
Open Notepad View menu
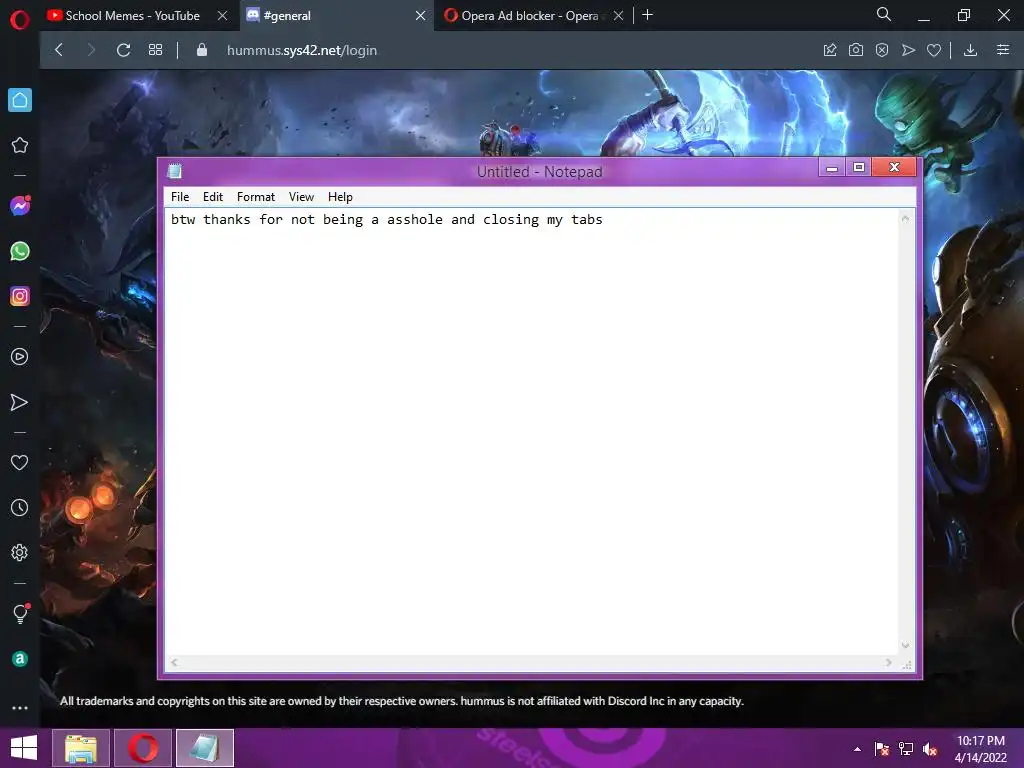(301, 197)
